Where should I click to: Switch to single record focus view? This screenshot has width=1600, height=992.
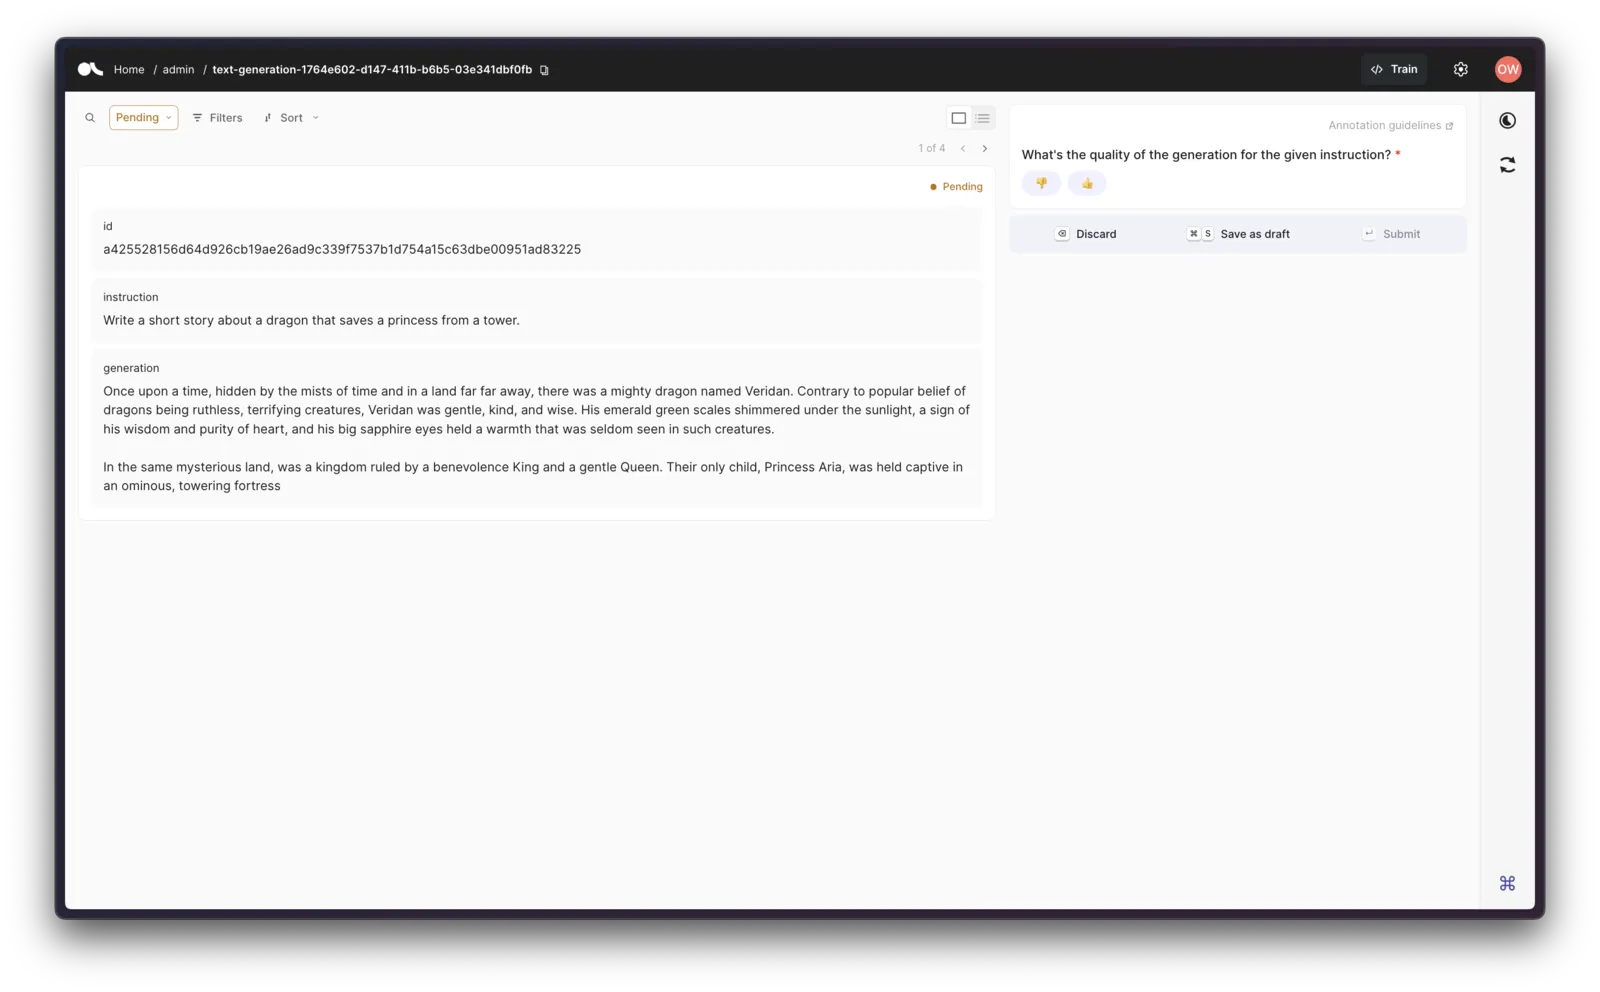(958, 118)
